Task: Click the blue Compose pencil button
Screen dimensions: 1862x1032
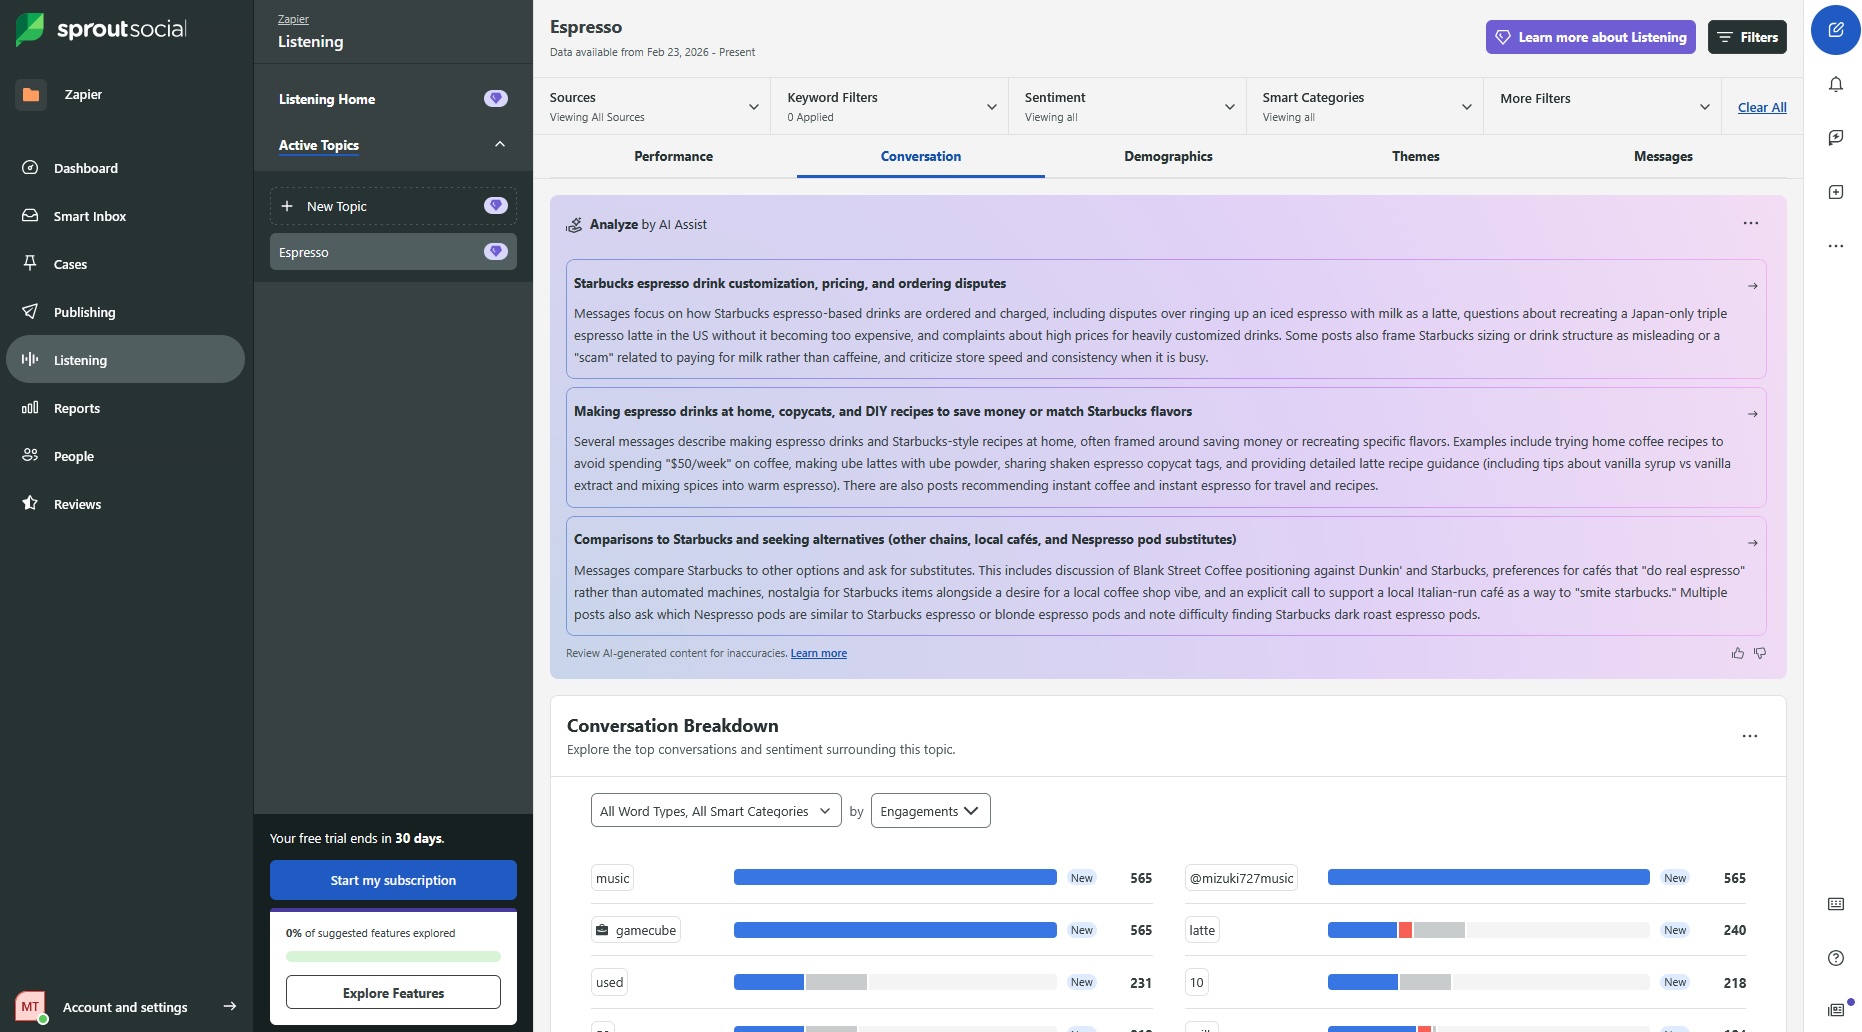Action: click(x=1835, y=30)
